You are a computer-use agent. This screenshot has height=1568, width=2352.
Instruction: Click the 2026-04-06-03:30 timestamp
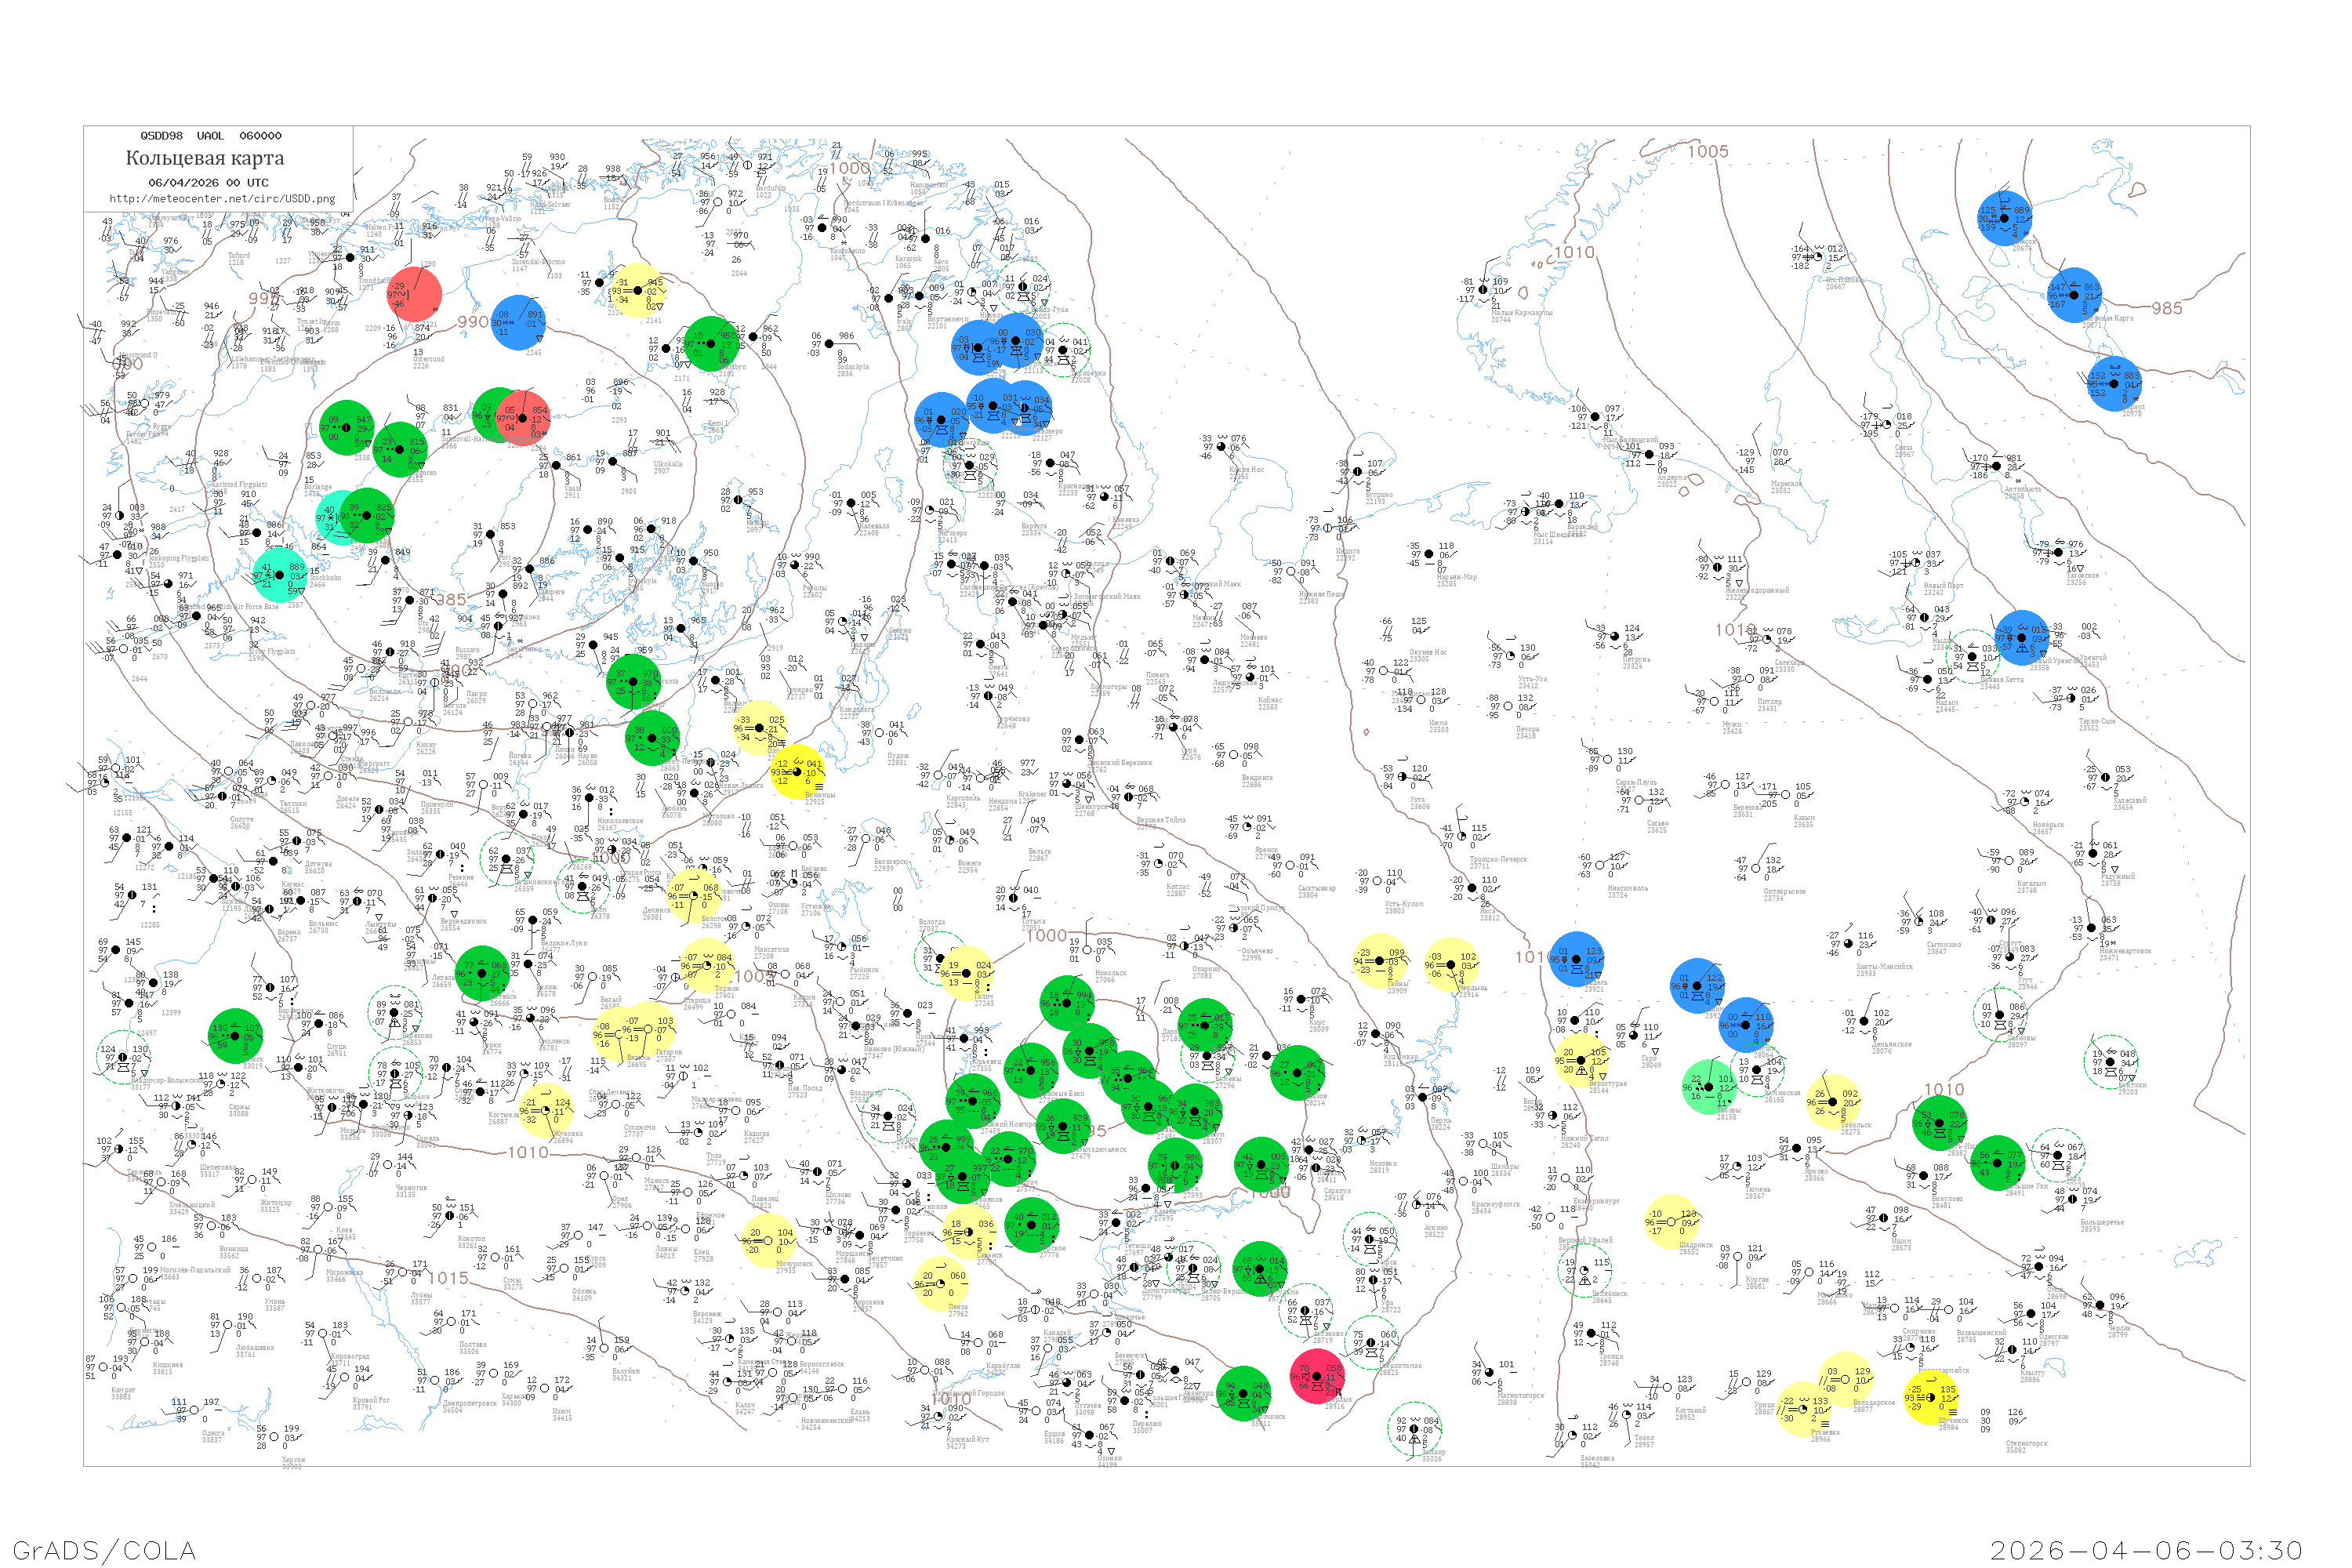2146,1550
